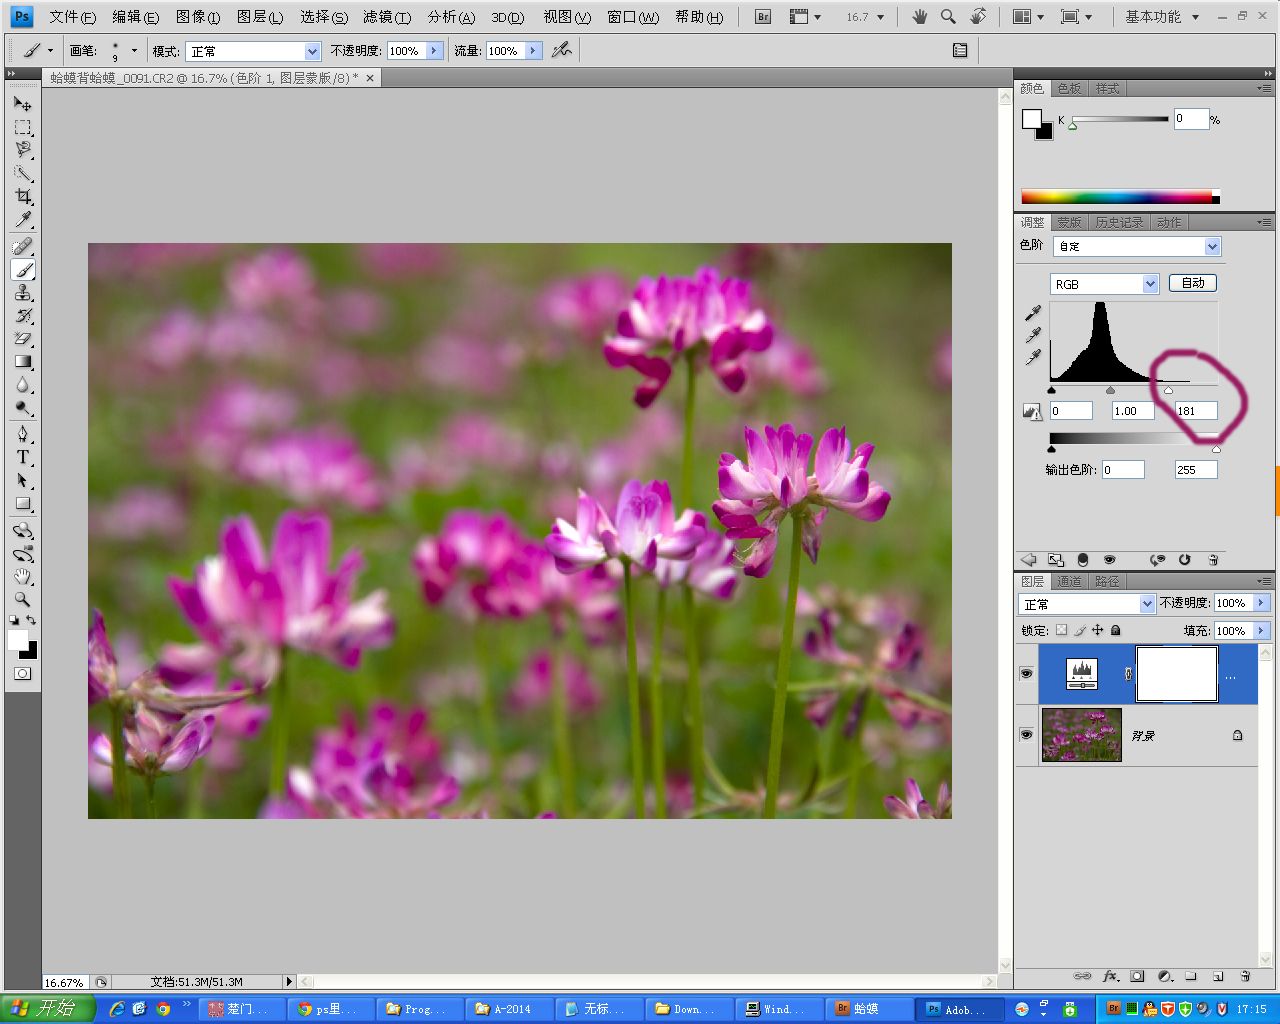
Task: Reset adjustment to defaults icon
Action: [1185, 560]
